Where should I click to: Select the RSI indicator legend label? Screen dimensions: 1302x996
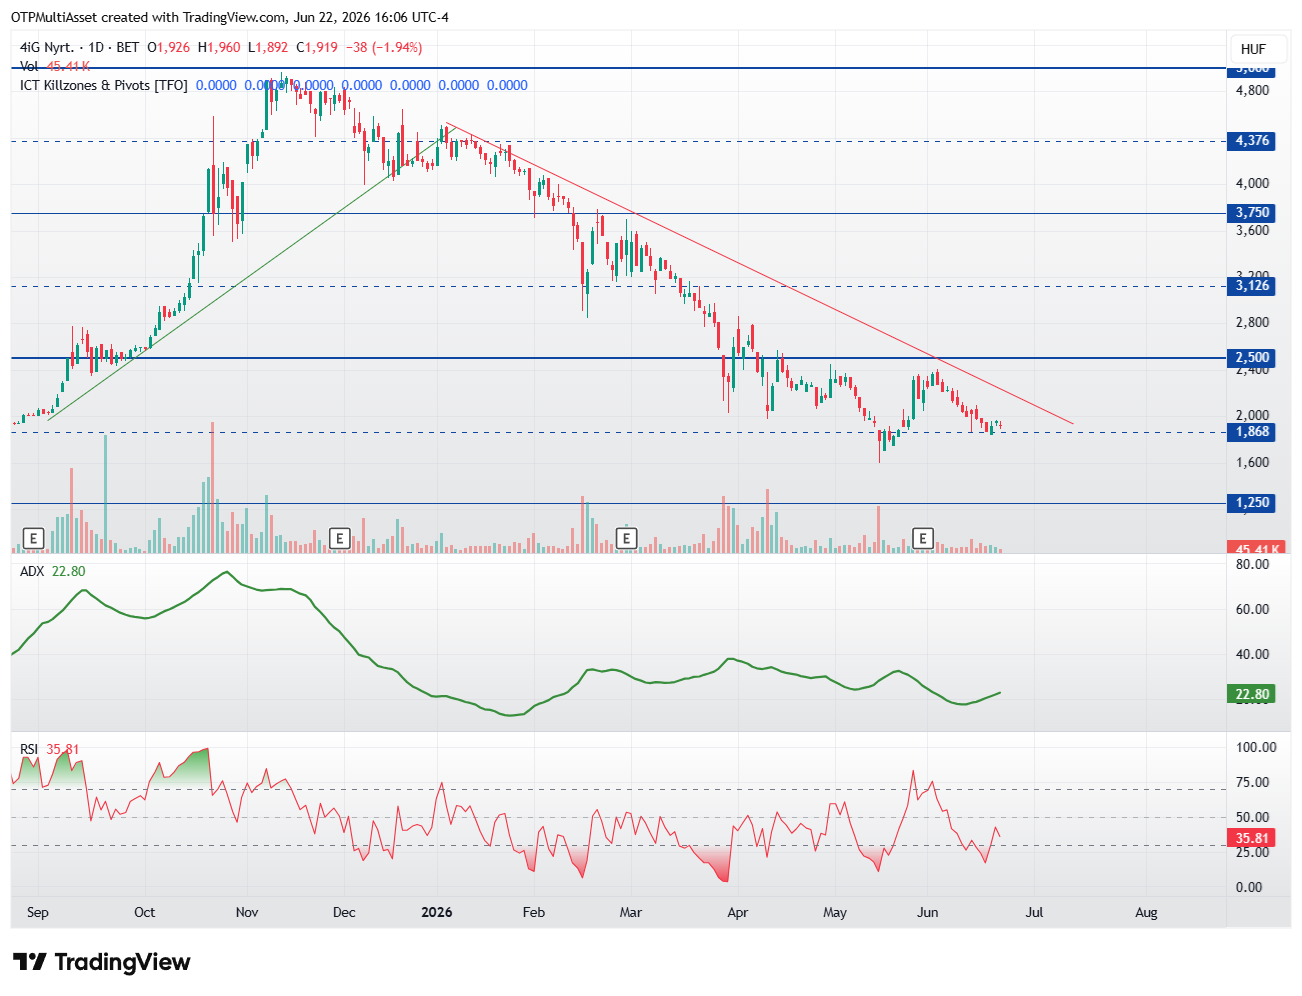[29, 749]
